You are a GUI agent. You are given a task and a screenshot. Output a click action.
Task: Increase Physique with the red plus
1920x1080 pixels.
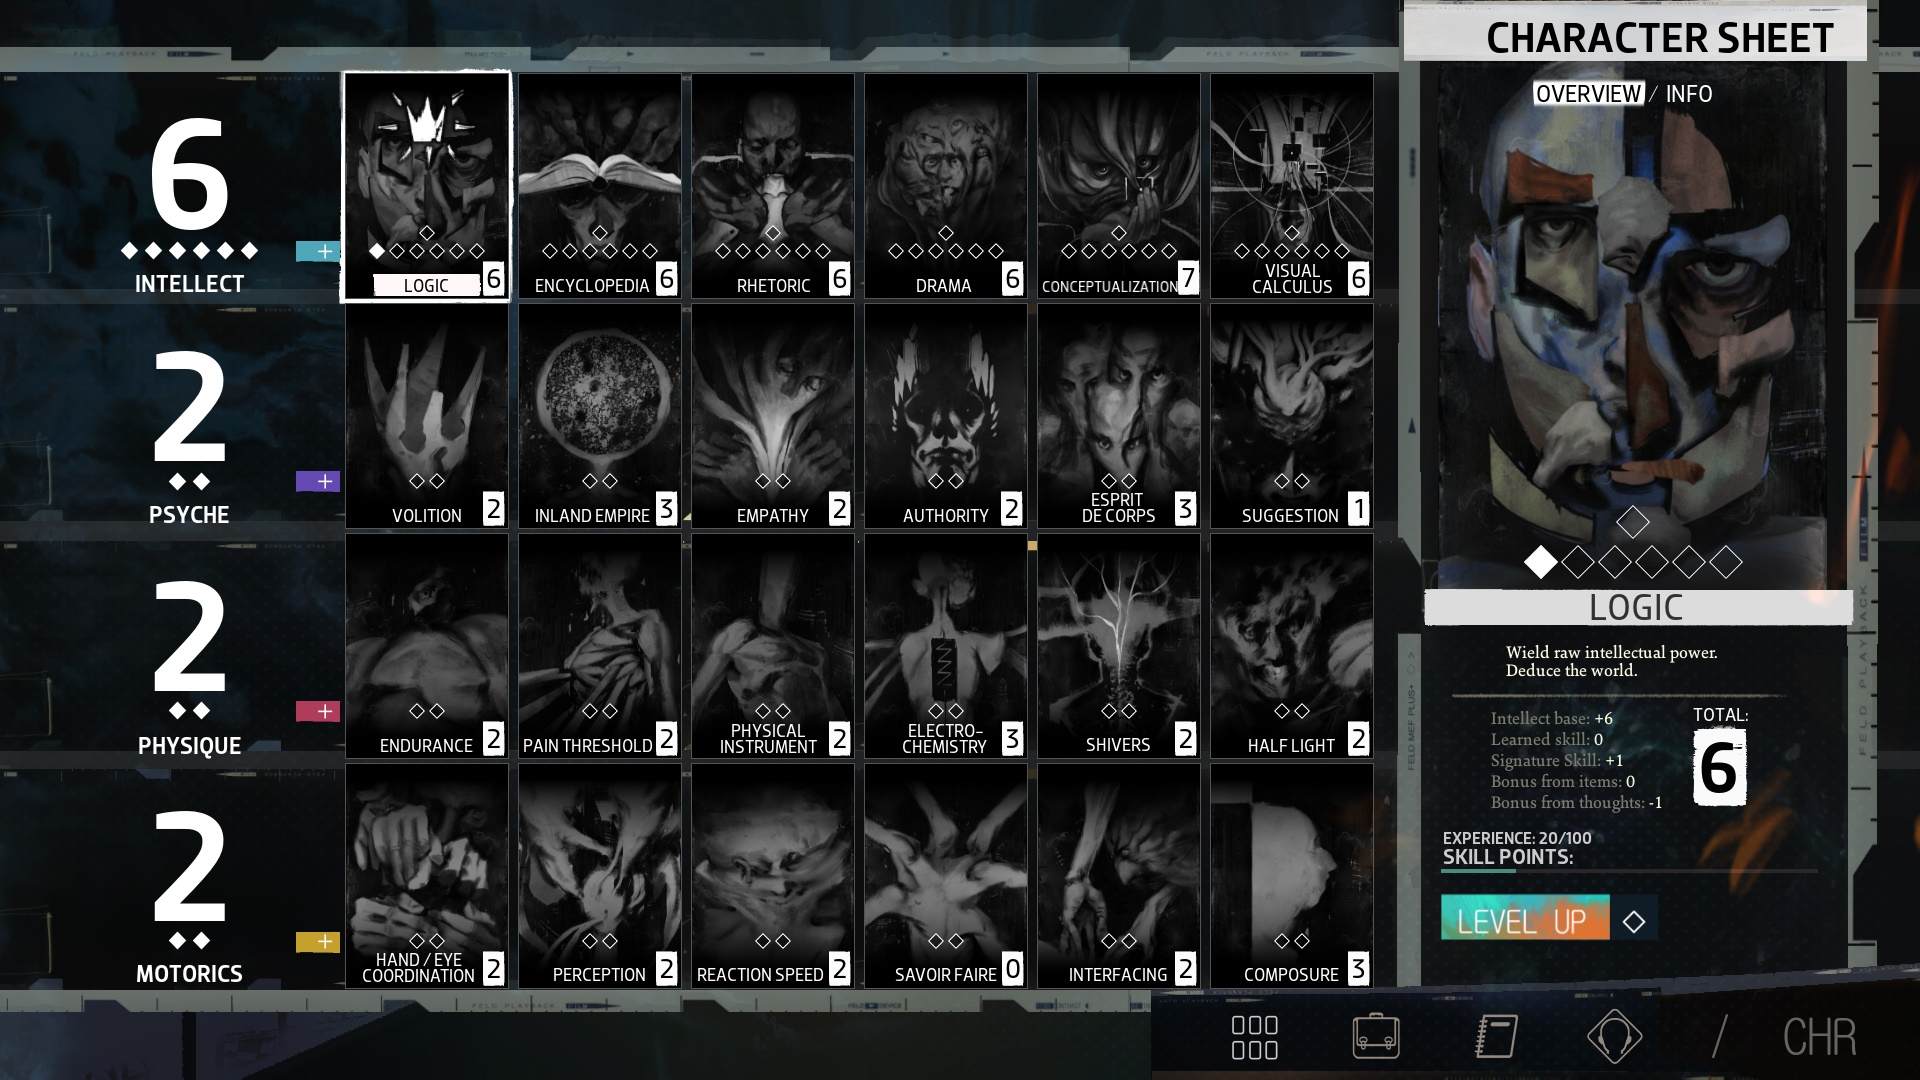coord(318,711)
